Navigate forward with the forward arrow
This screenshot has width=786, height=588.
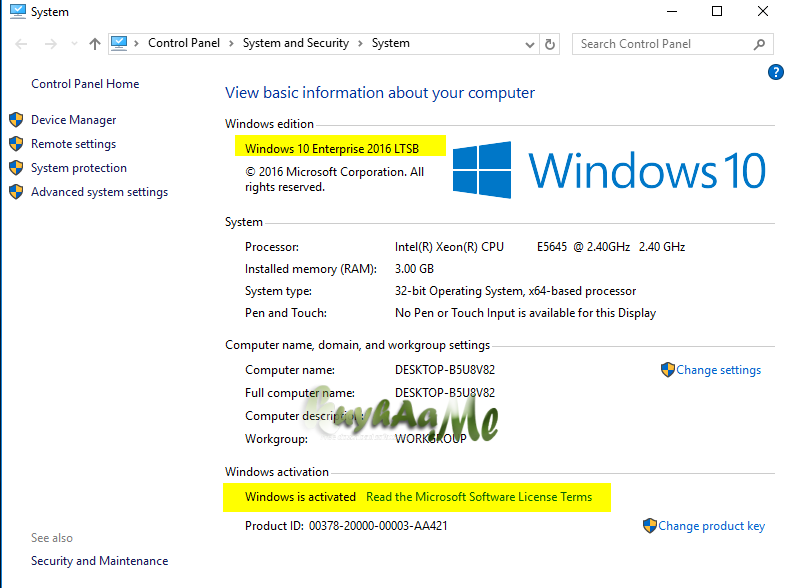[x=51, y=44]
